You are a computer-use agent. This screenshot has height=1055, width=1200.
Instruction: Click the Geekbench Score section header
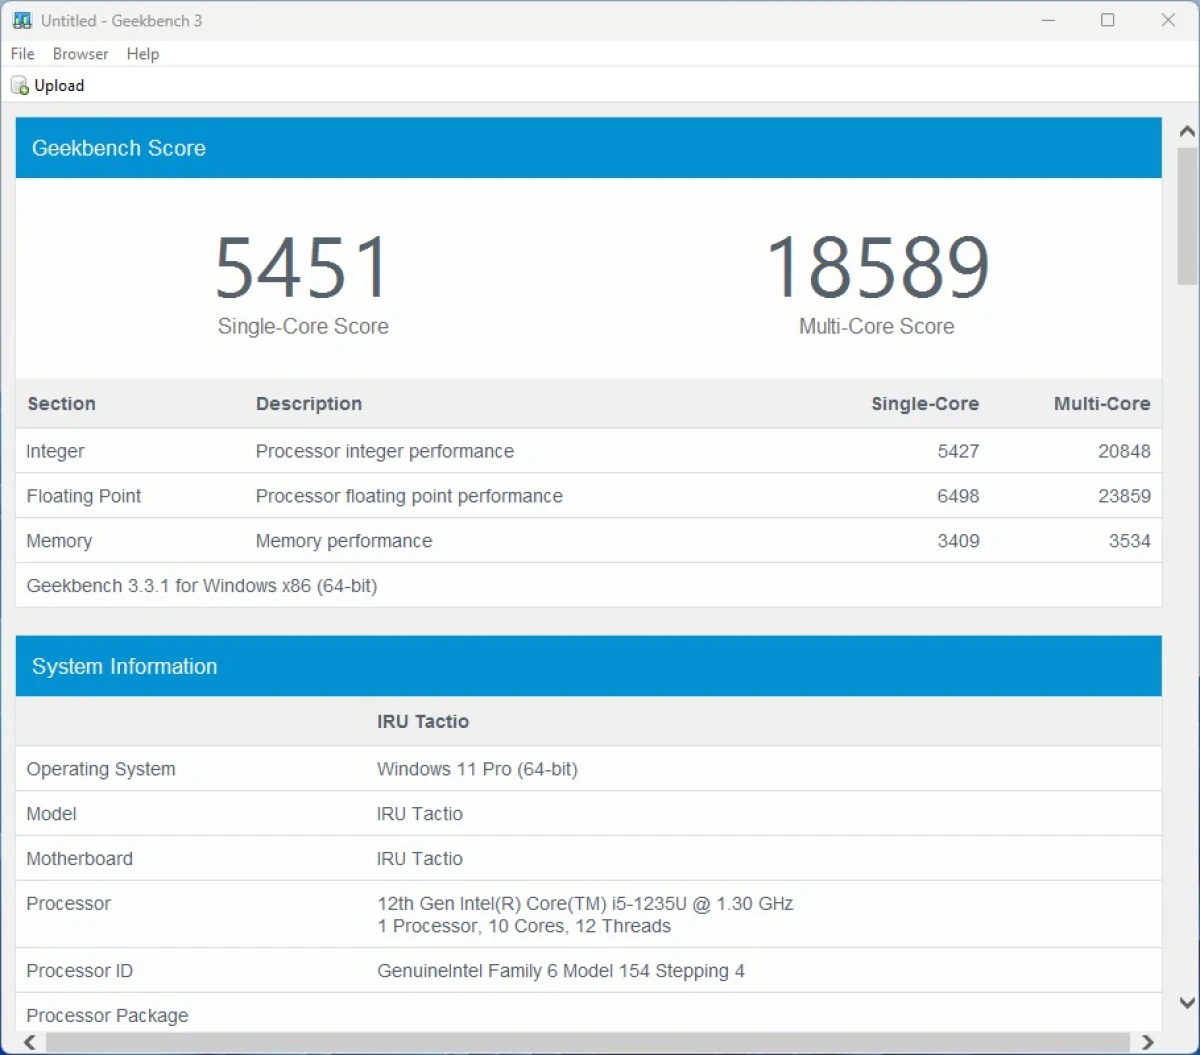[x=589, y=148]
